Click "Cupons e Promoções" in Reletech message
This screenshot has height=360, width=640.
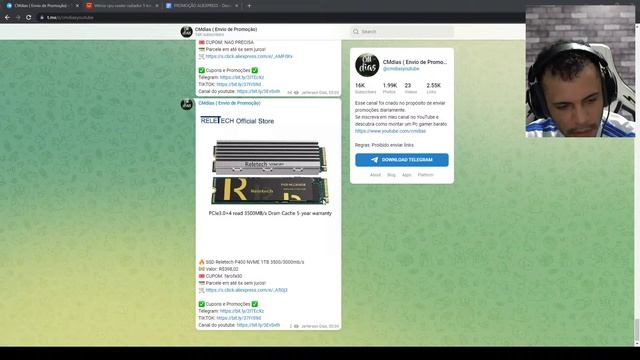(228, 304)
